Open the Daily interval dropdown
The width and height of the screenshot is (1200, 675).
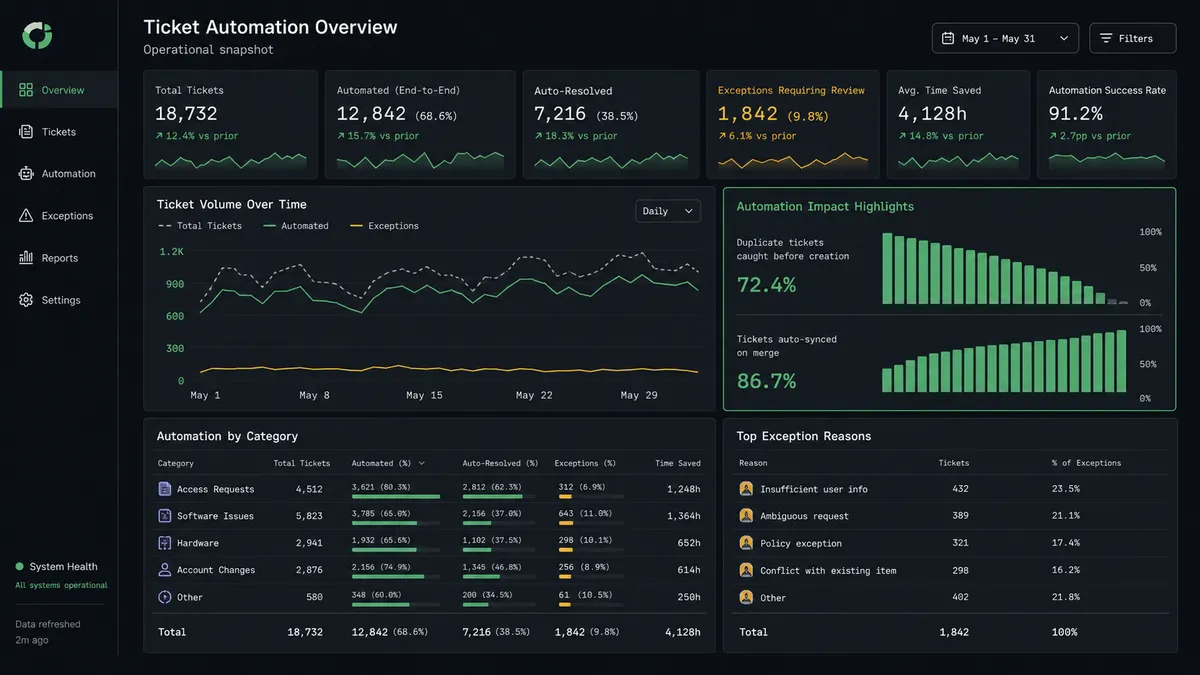tap(668, 211)
